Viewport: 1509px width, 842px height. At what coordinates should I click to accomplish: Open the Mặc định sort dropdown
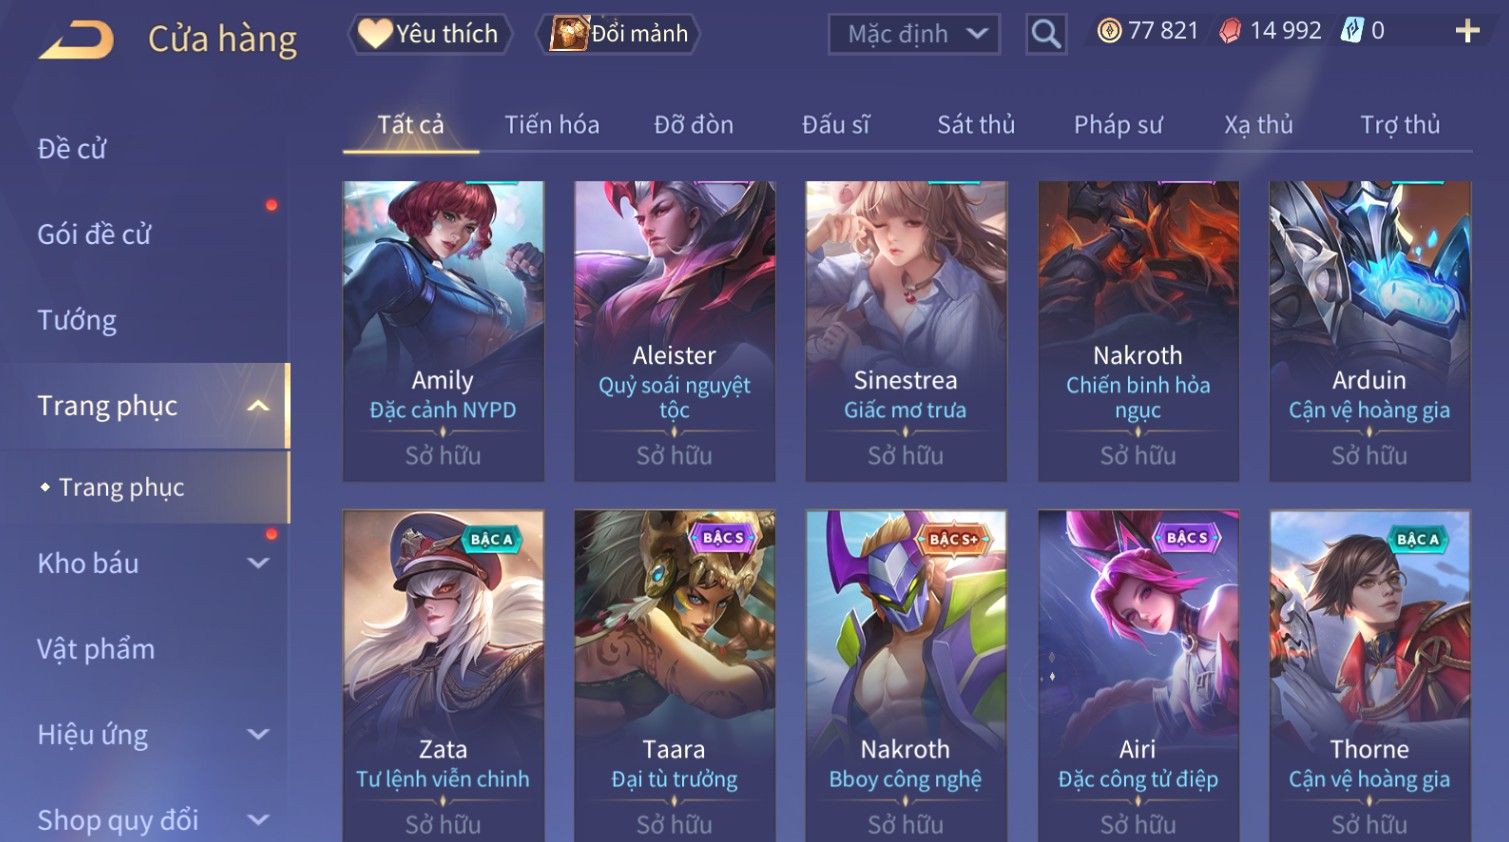point(914,34)
